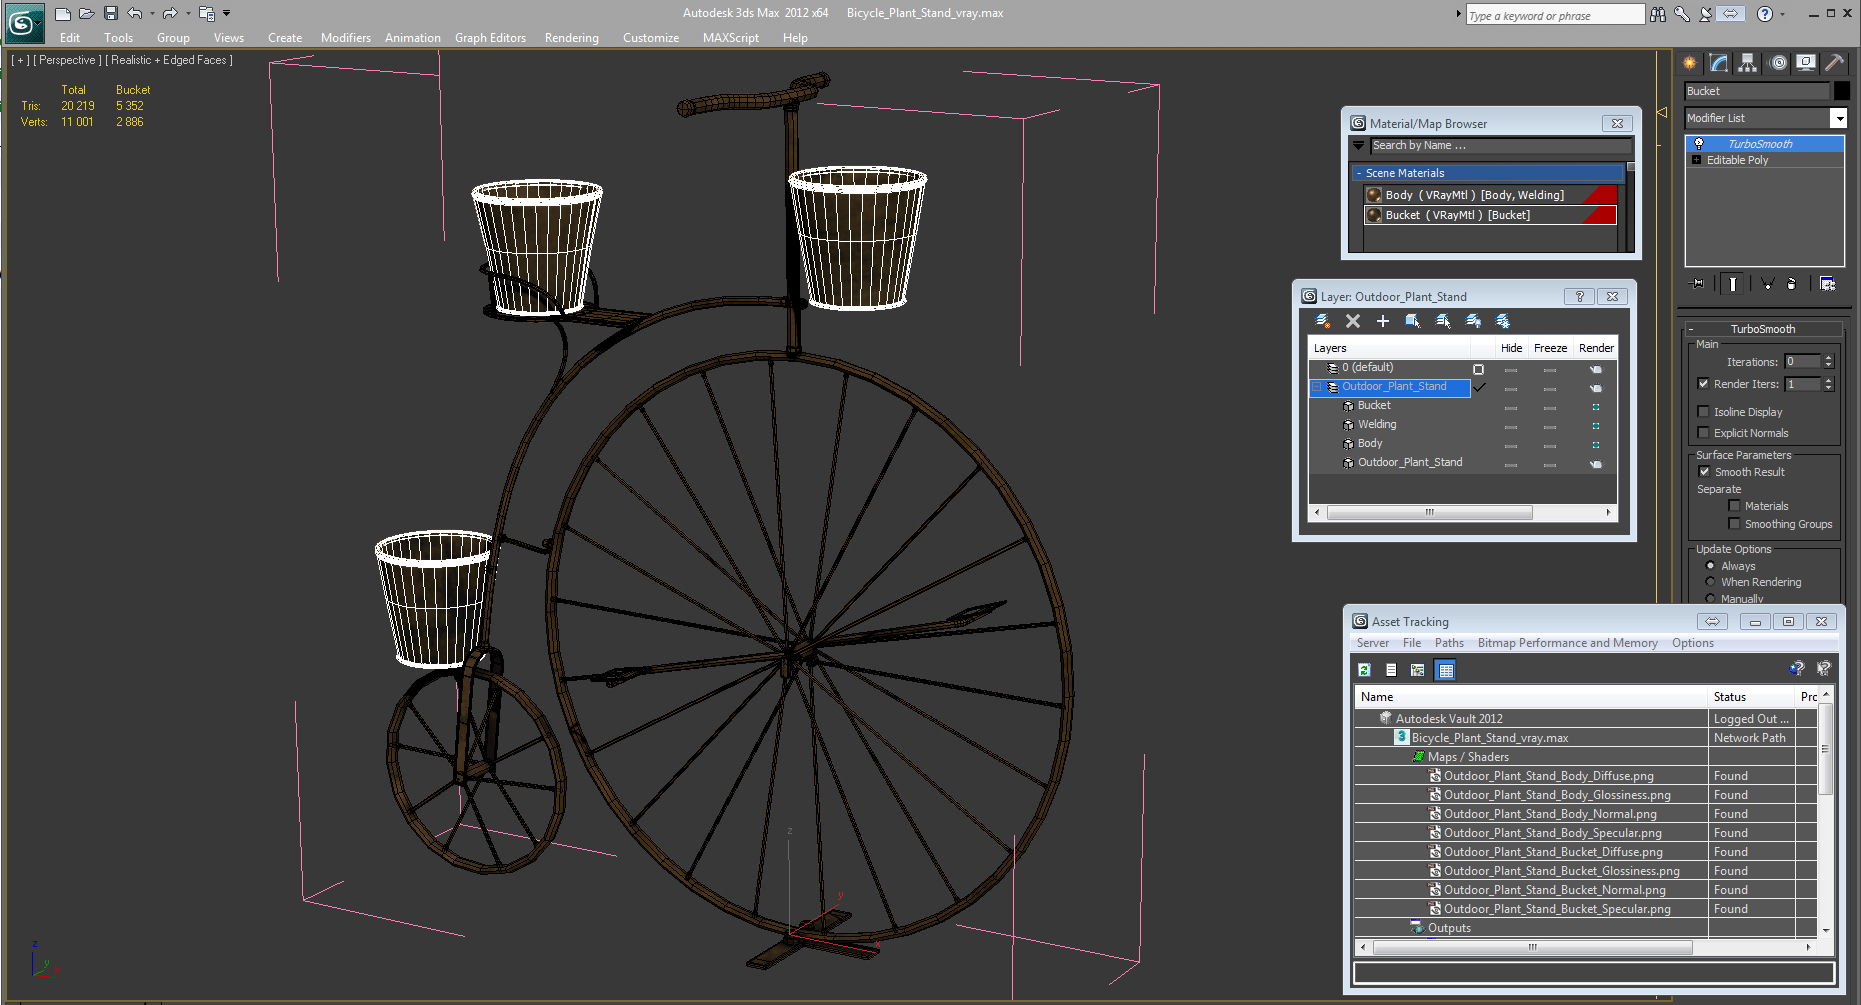Viewport: 1861px width, 1005px height.
Task: Click the Undo arrow icon
Action: tap(135, 13)
